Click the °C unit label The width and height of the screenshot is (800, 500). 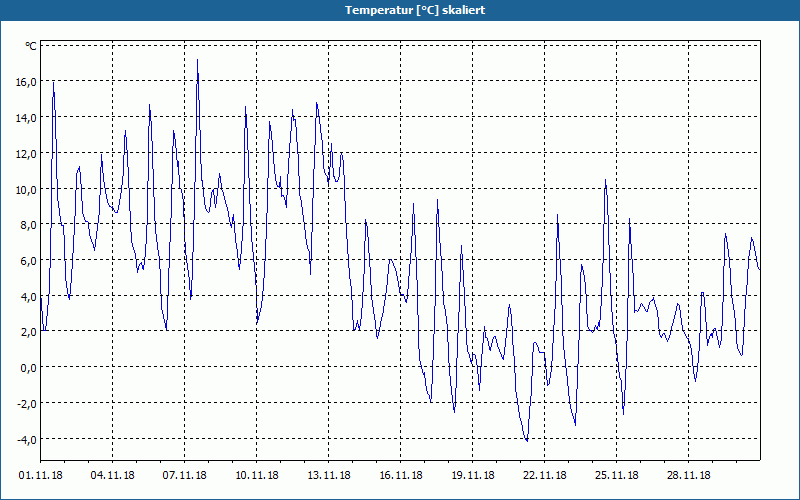31,46
